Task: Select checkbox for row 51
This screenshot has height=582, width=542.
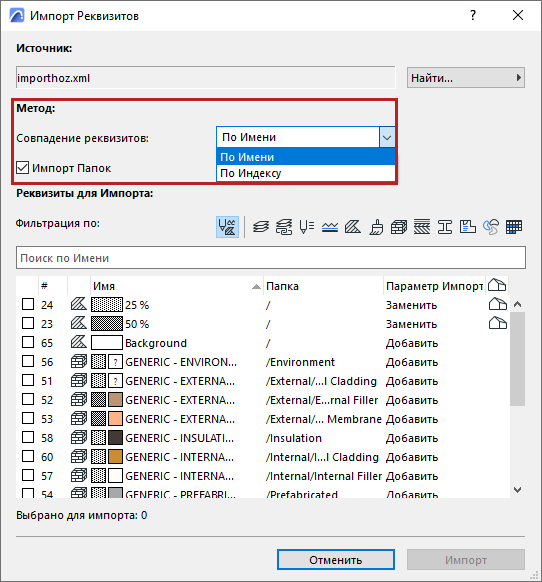Action: [x=28, y=380]
